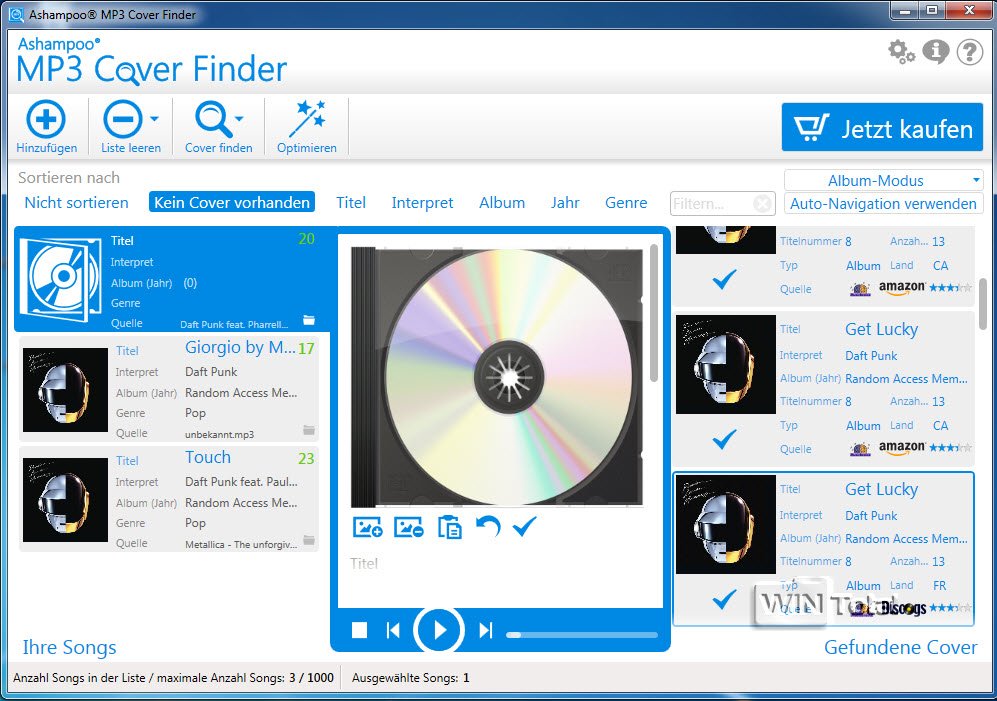Click the Cover finden magnifier icon
Image resolution: width=997 pixels, height=701 pixels.
pyautogui.click(x=214, y=119)
